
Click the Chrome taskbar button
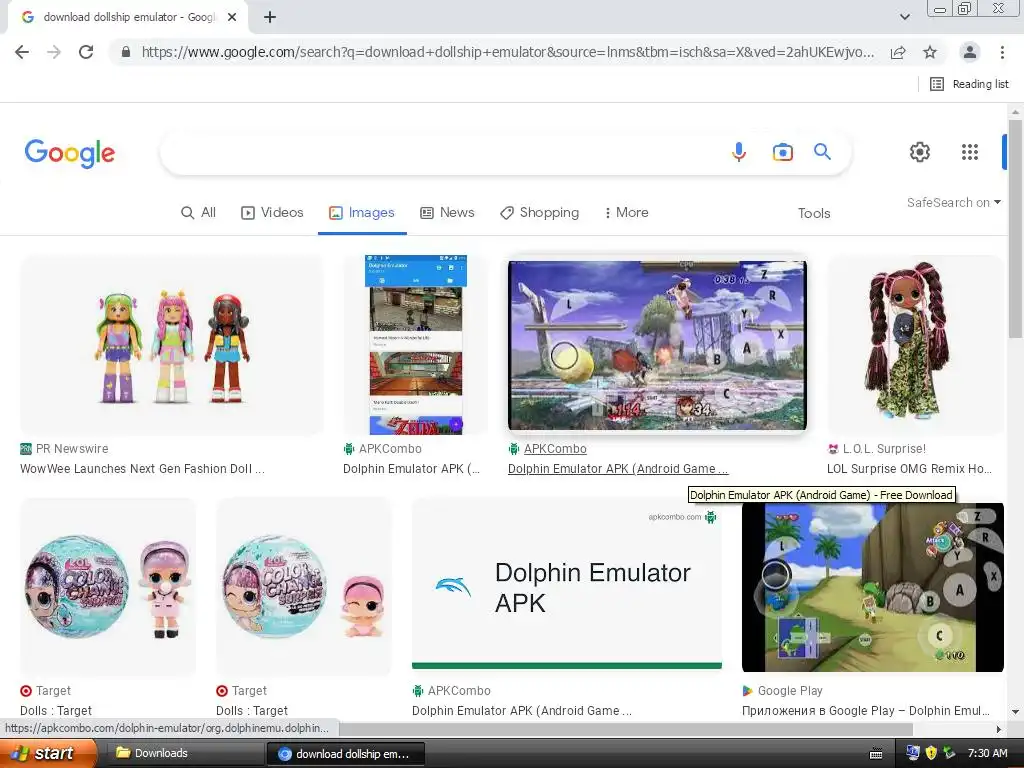345,754
